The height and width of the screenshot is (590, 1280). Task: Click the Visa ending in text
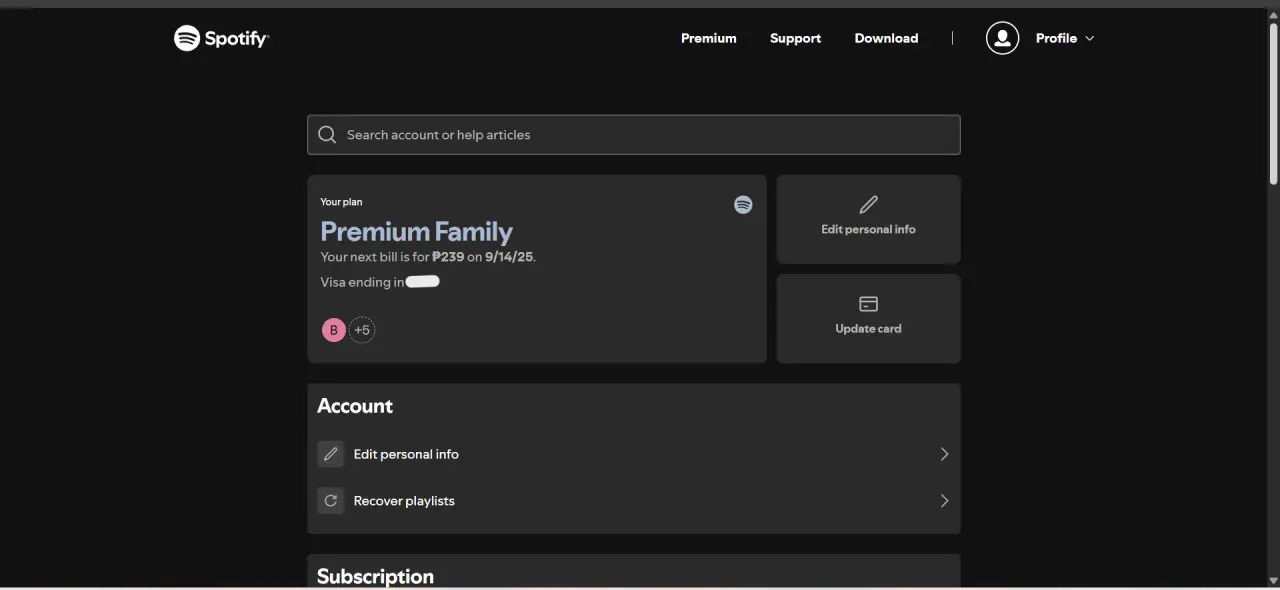click(x=362, y=282)
